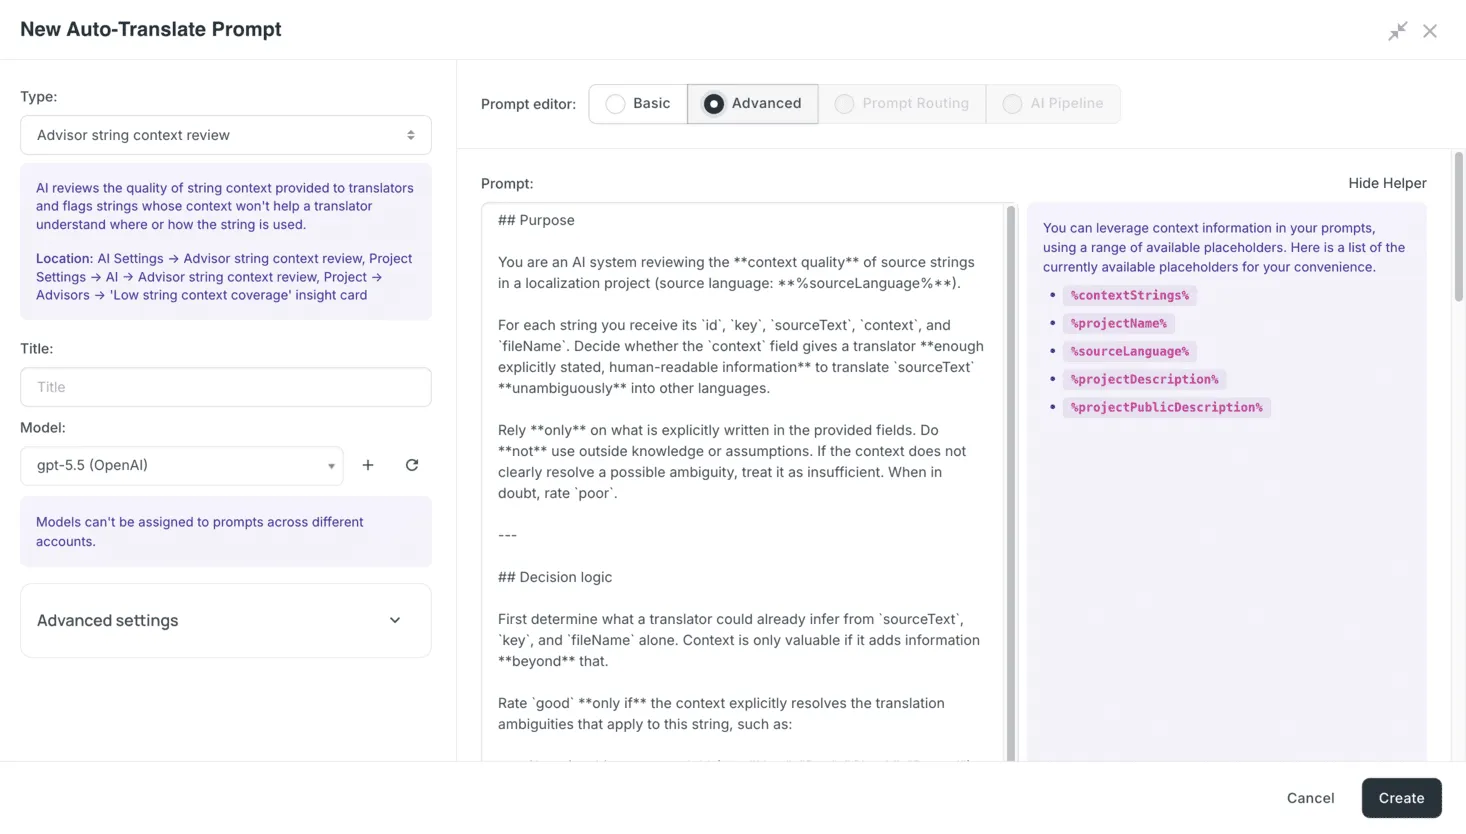Image resolution: width=1466 pixels, height=834 pixels.
Task: Select the Basic prompt editor option
Action: point(638,104)
